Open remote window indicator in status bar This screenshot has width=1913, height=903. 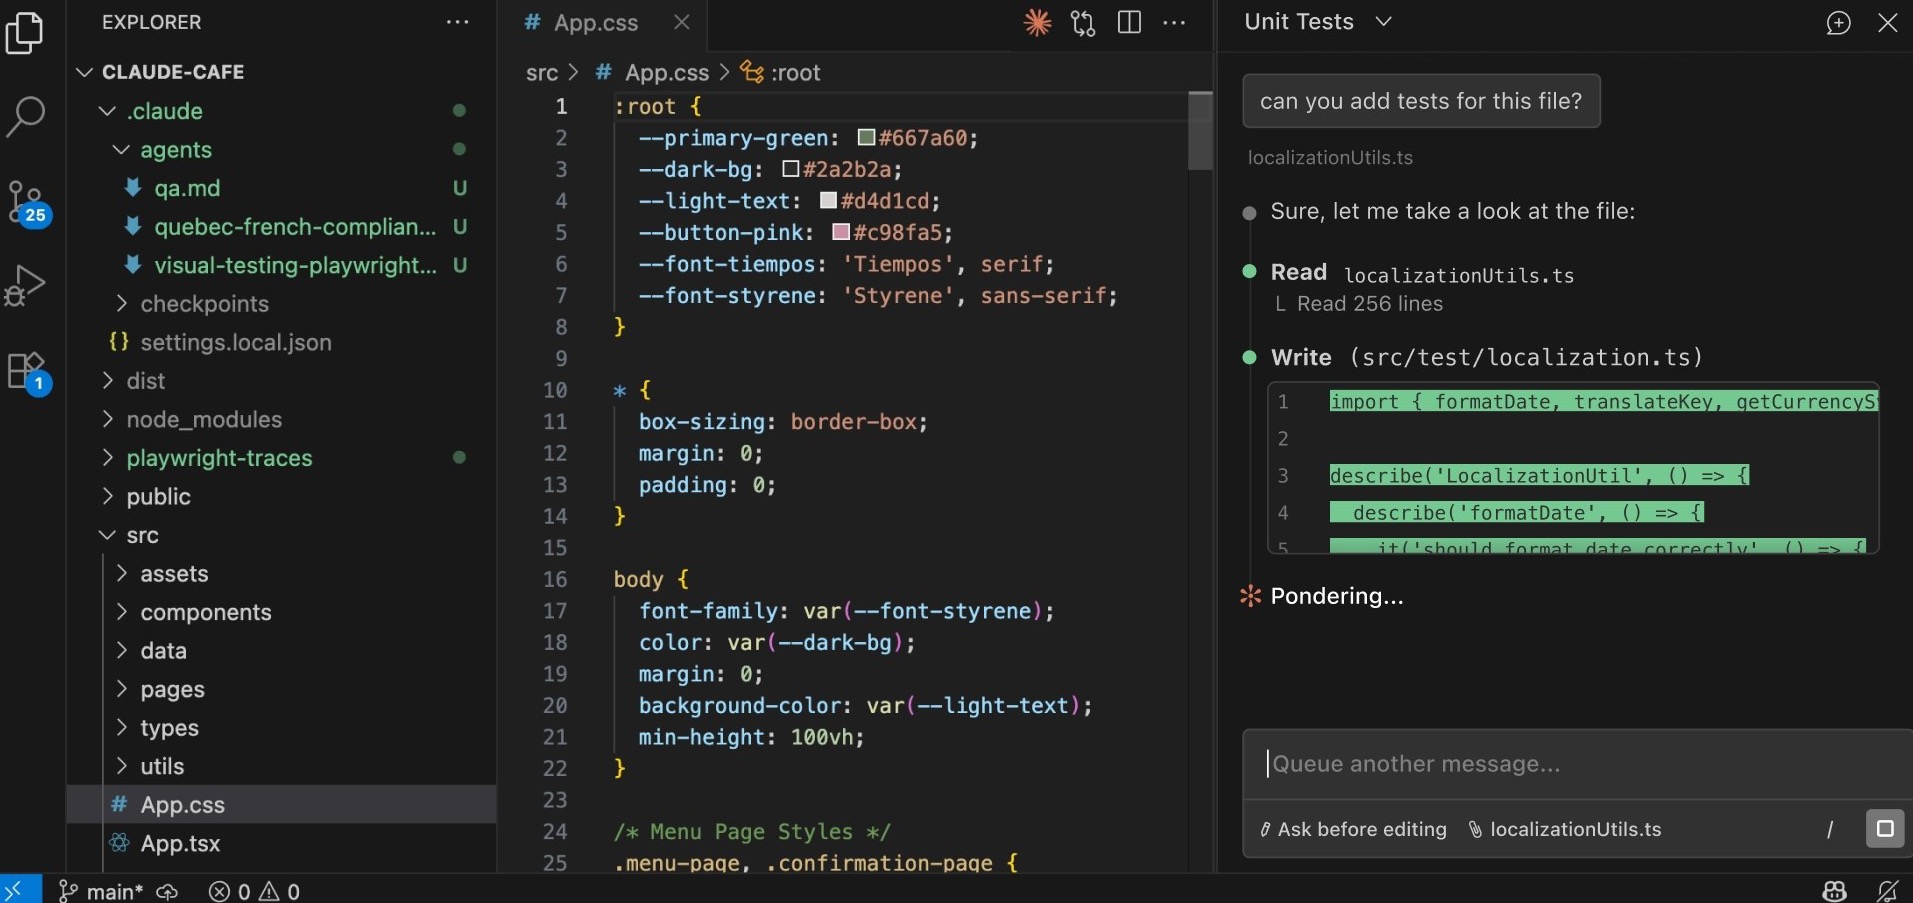20,889
